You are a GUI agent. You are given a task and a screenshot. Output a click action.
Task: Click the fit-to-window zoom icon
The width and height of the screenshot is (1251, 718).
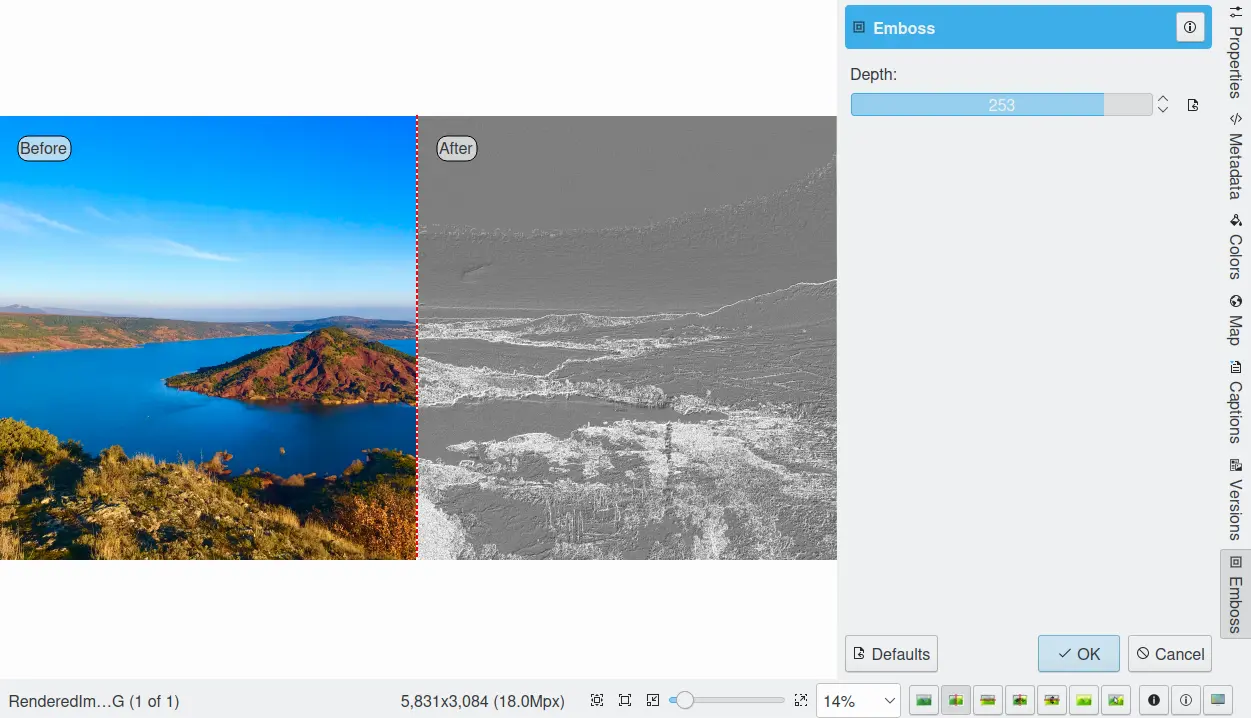pyautogui.click(x=625, y=701)
